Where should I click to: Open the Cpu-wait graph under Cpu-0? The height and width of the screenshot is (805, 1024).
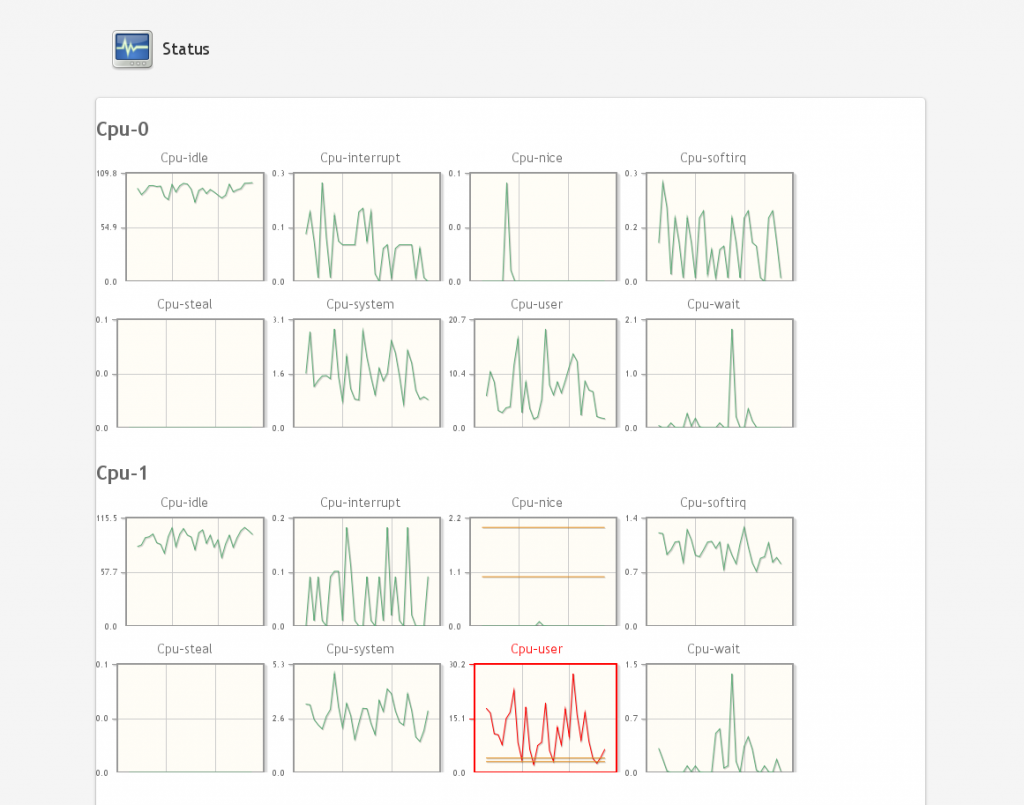click(720, 373)
